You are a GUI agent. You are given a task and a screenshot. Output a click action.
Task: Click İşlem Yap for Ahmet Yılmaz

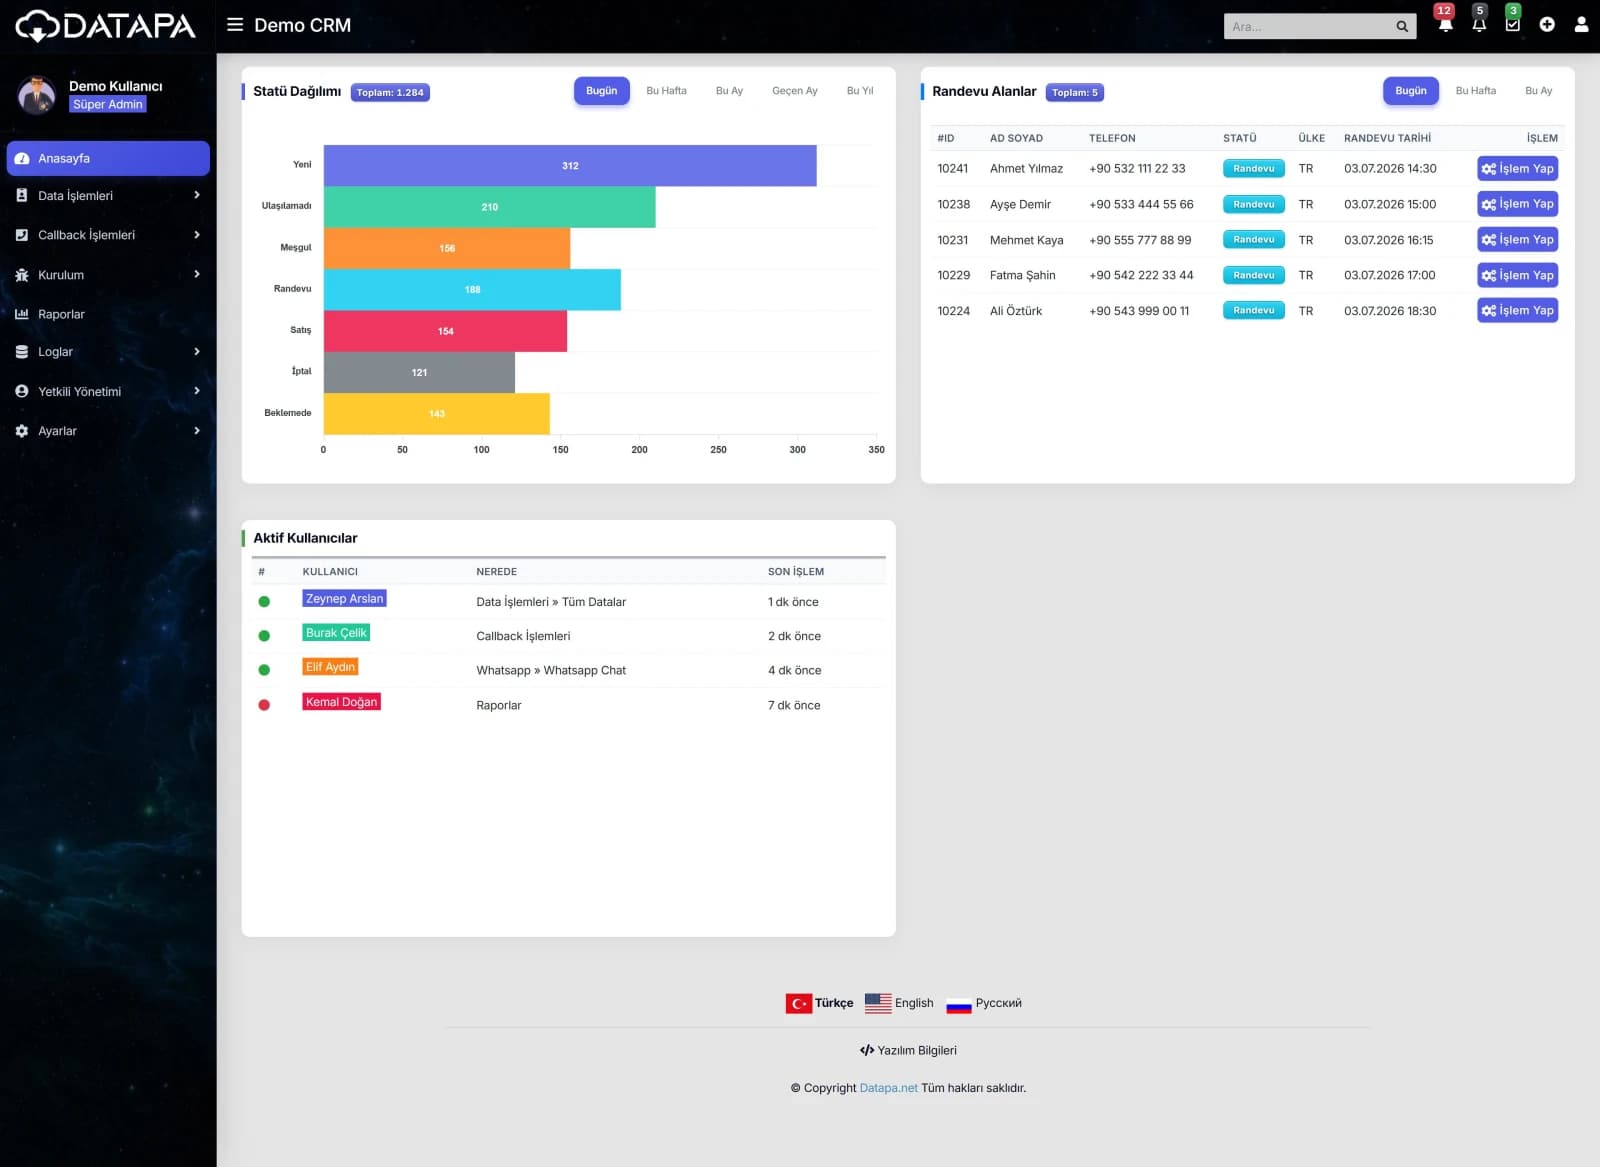pos(1517,169)
